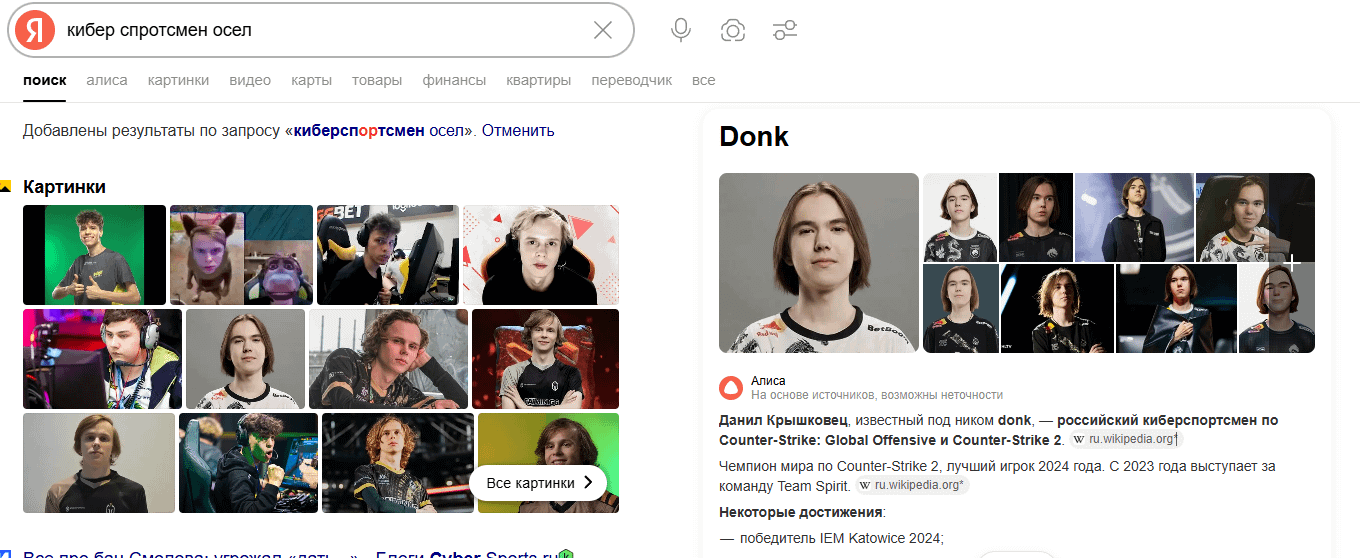The width and height of the screenshot is (1360, 558).
Task: Click the Yandex logo in search bar
Action: coord(36,30)
